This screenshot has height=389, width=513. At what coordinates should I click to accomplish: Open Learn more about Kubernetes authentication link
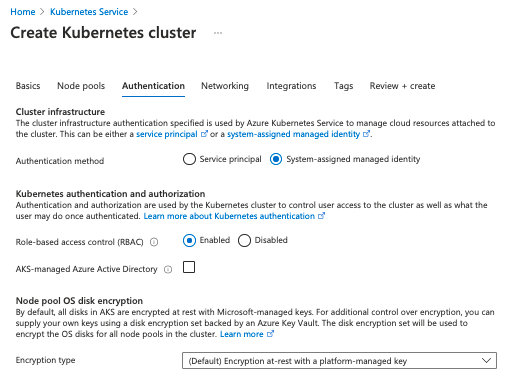tap(229, 216)
